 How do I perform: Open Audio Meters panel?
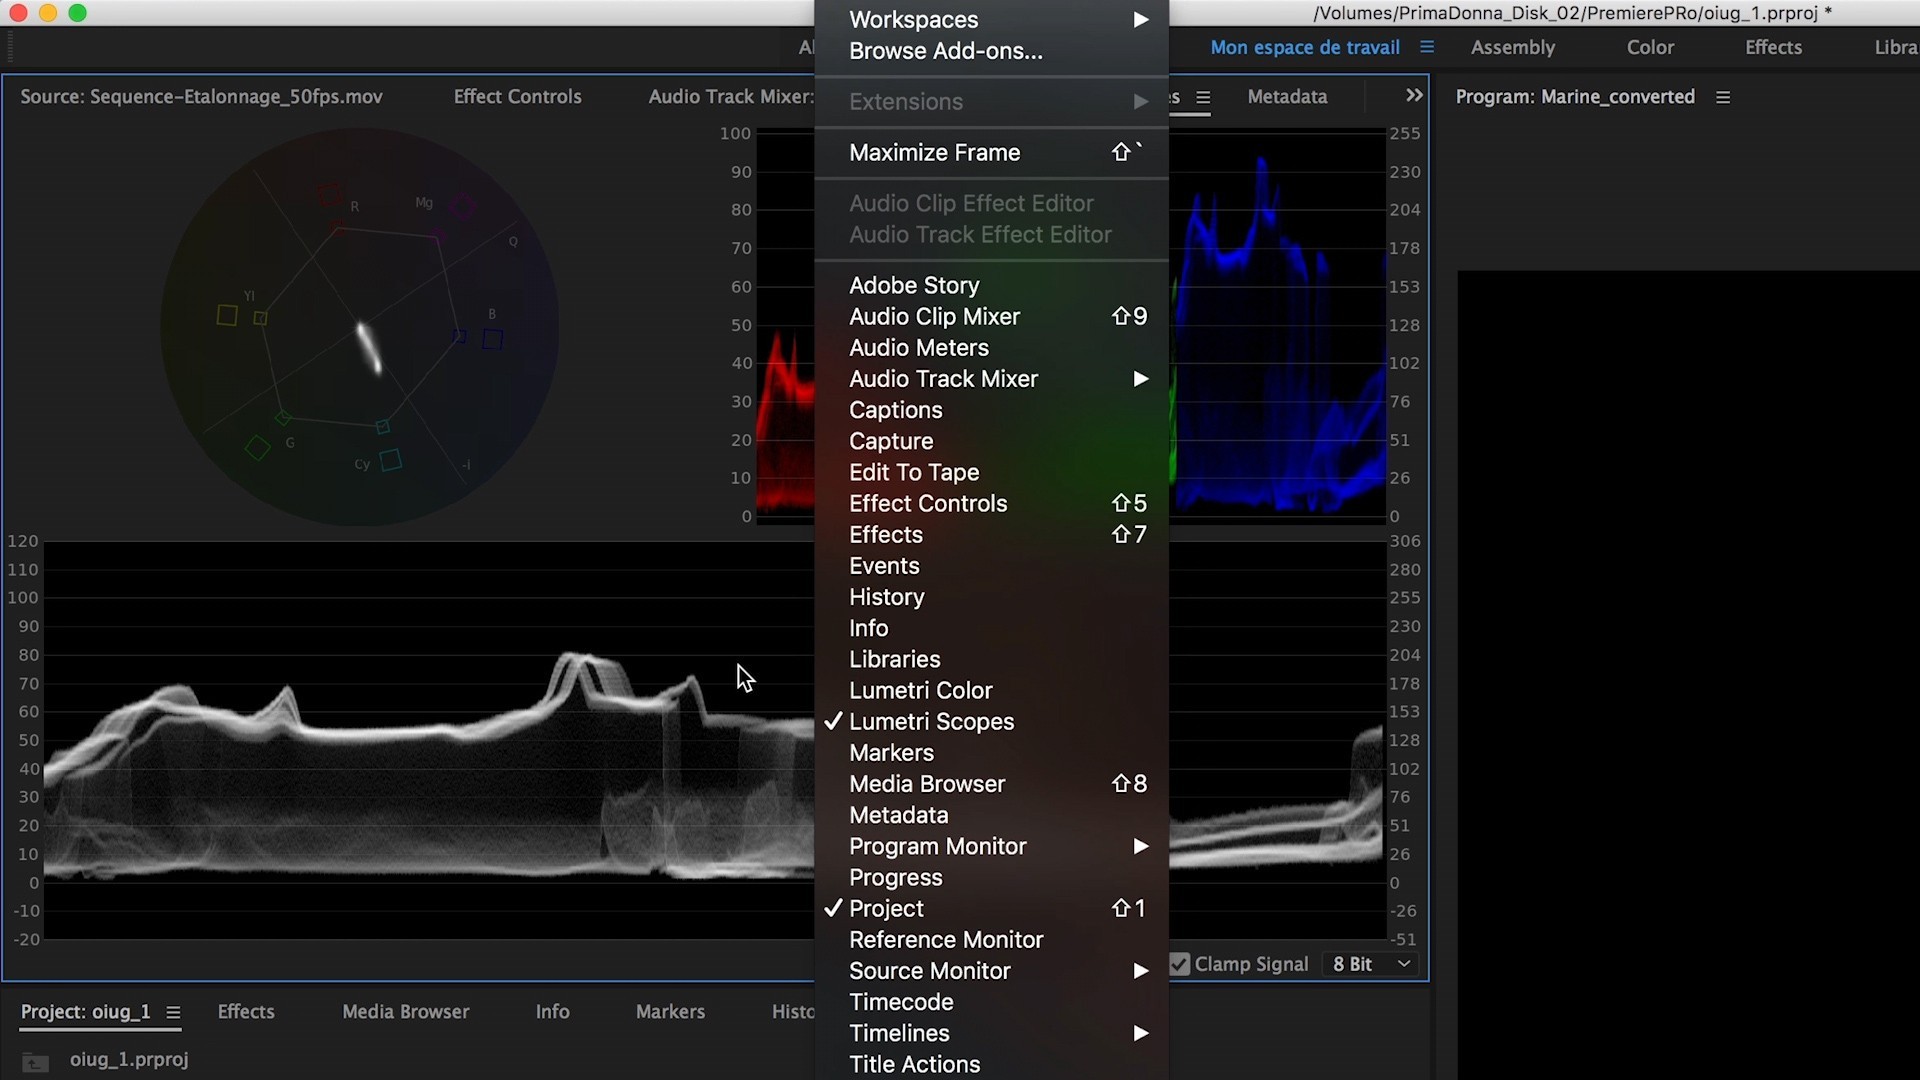[992, 348]
